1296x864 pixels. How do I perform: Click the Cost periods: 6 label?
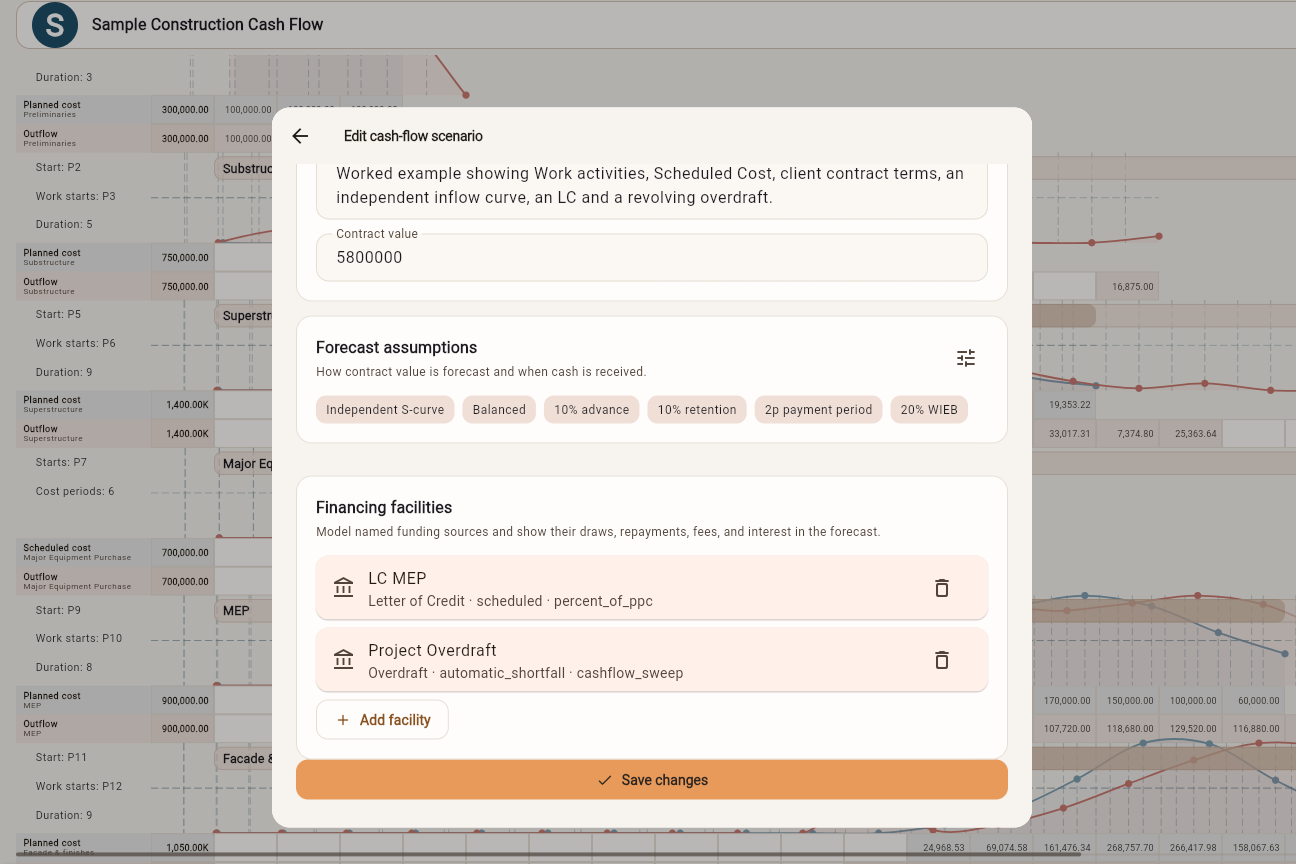[x=75, y=491]
